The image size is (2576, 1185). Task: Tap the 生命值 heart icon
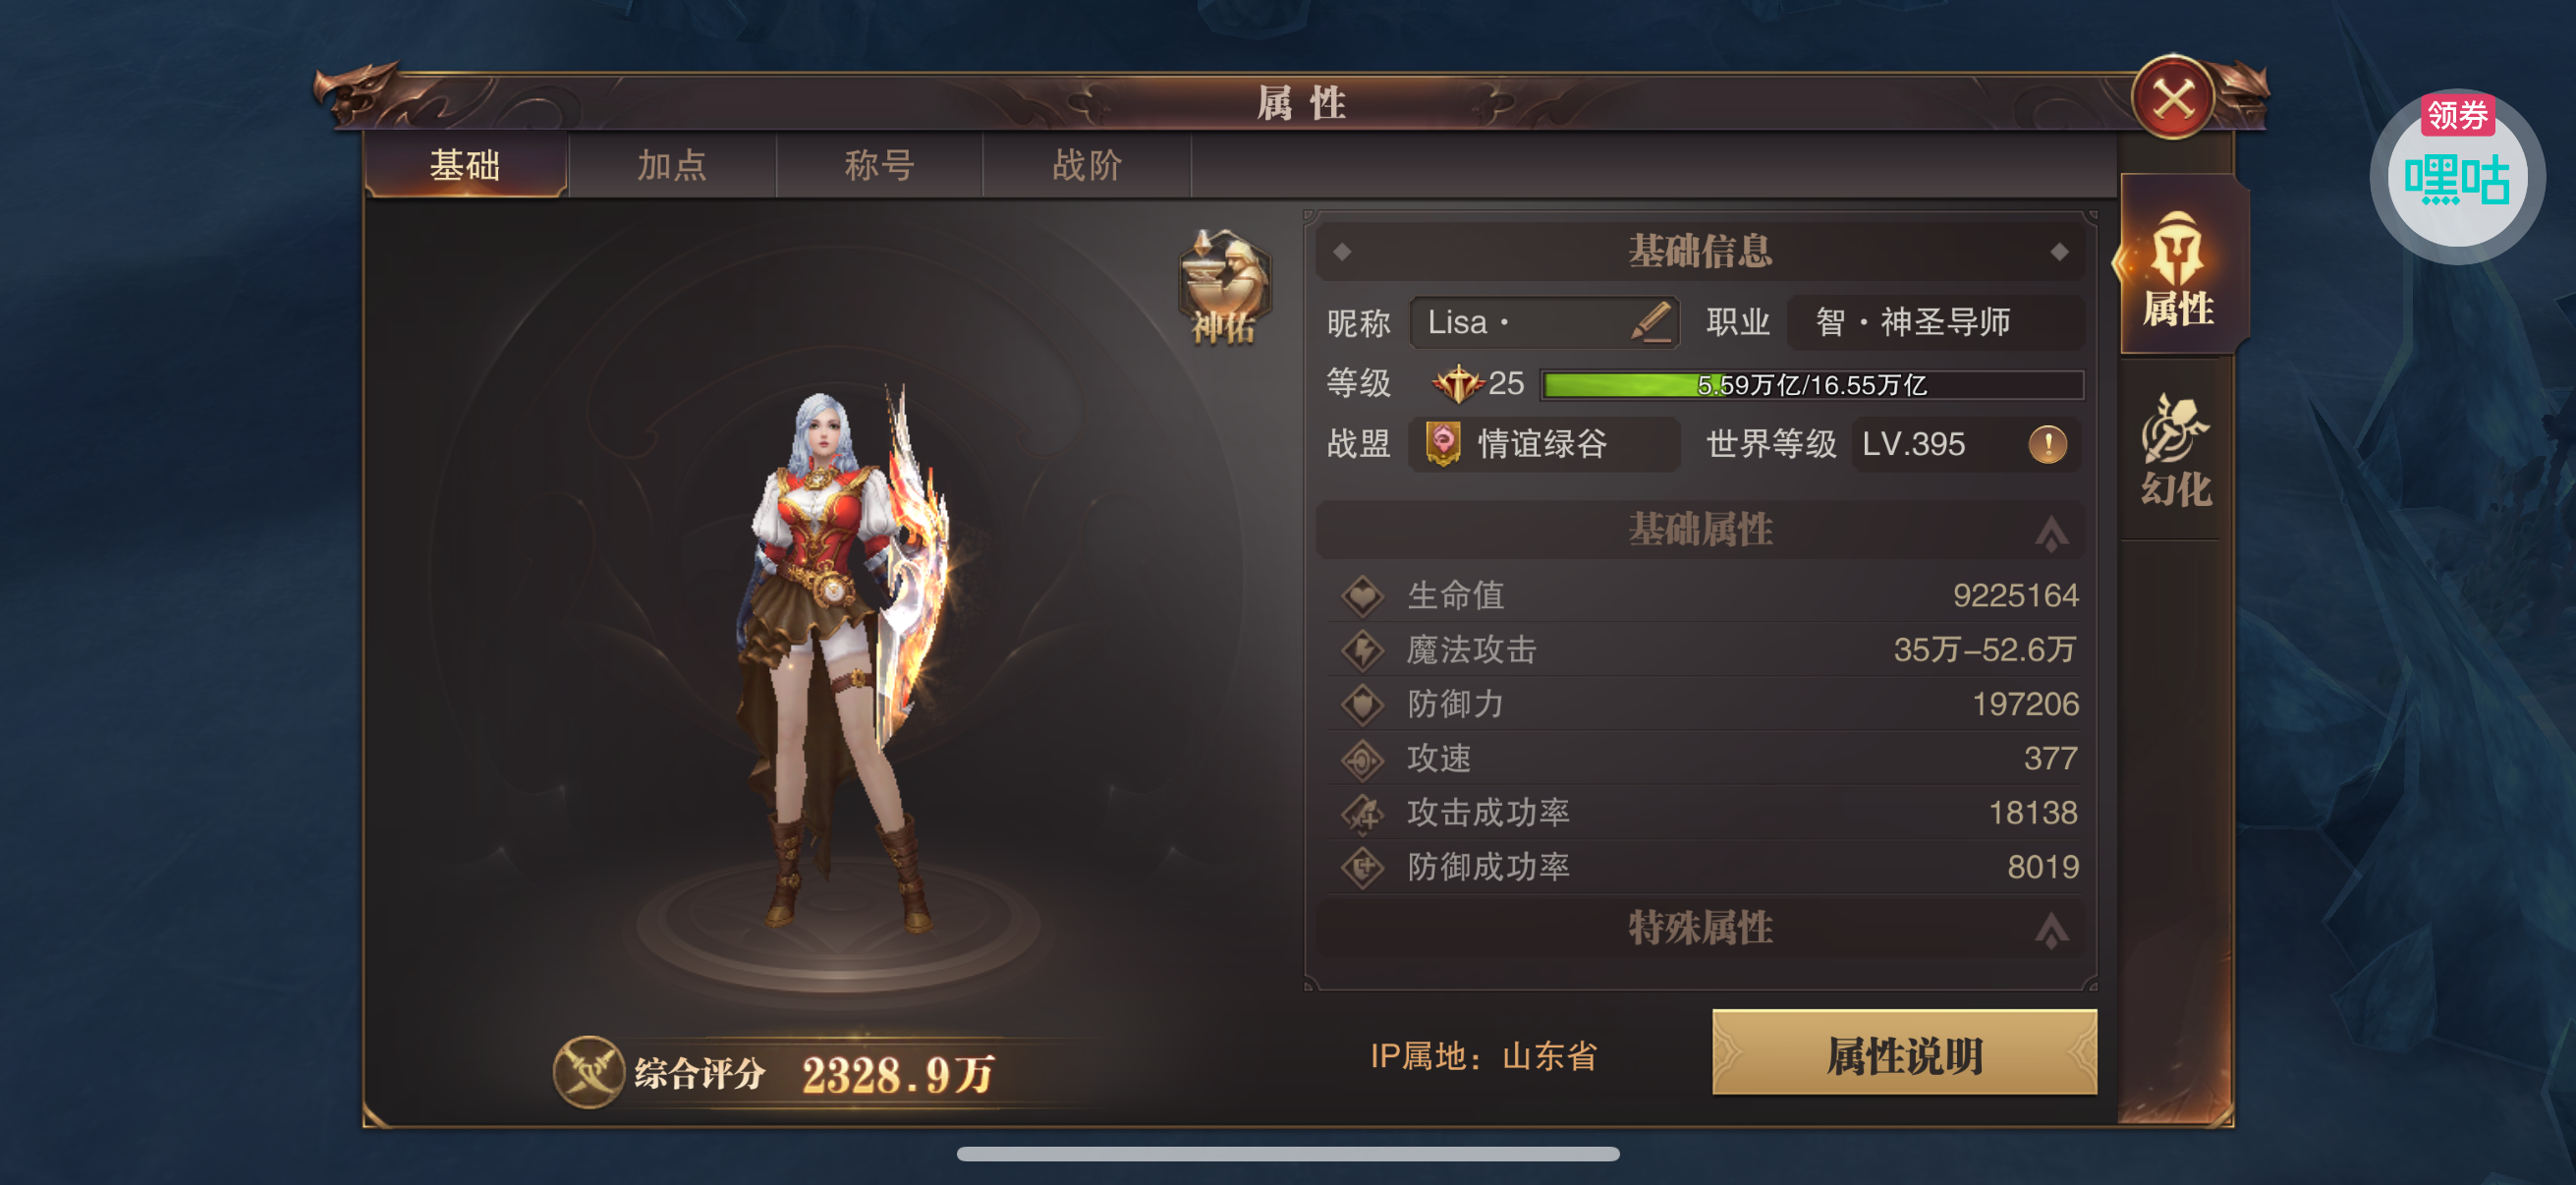click(1362, 596)
